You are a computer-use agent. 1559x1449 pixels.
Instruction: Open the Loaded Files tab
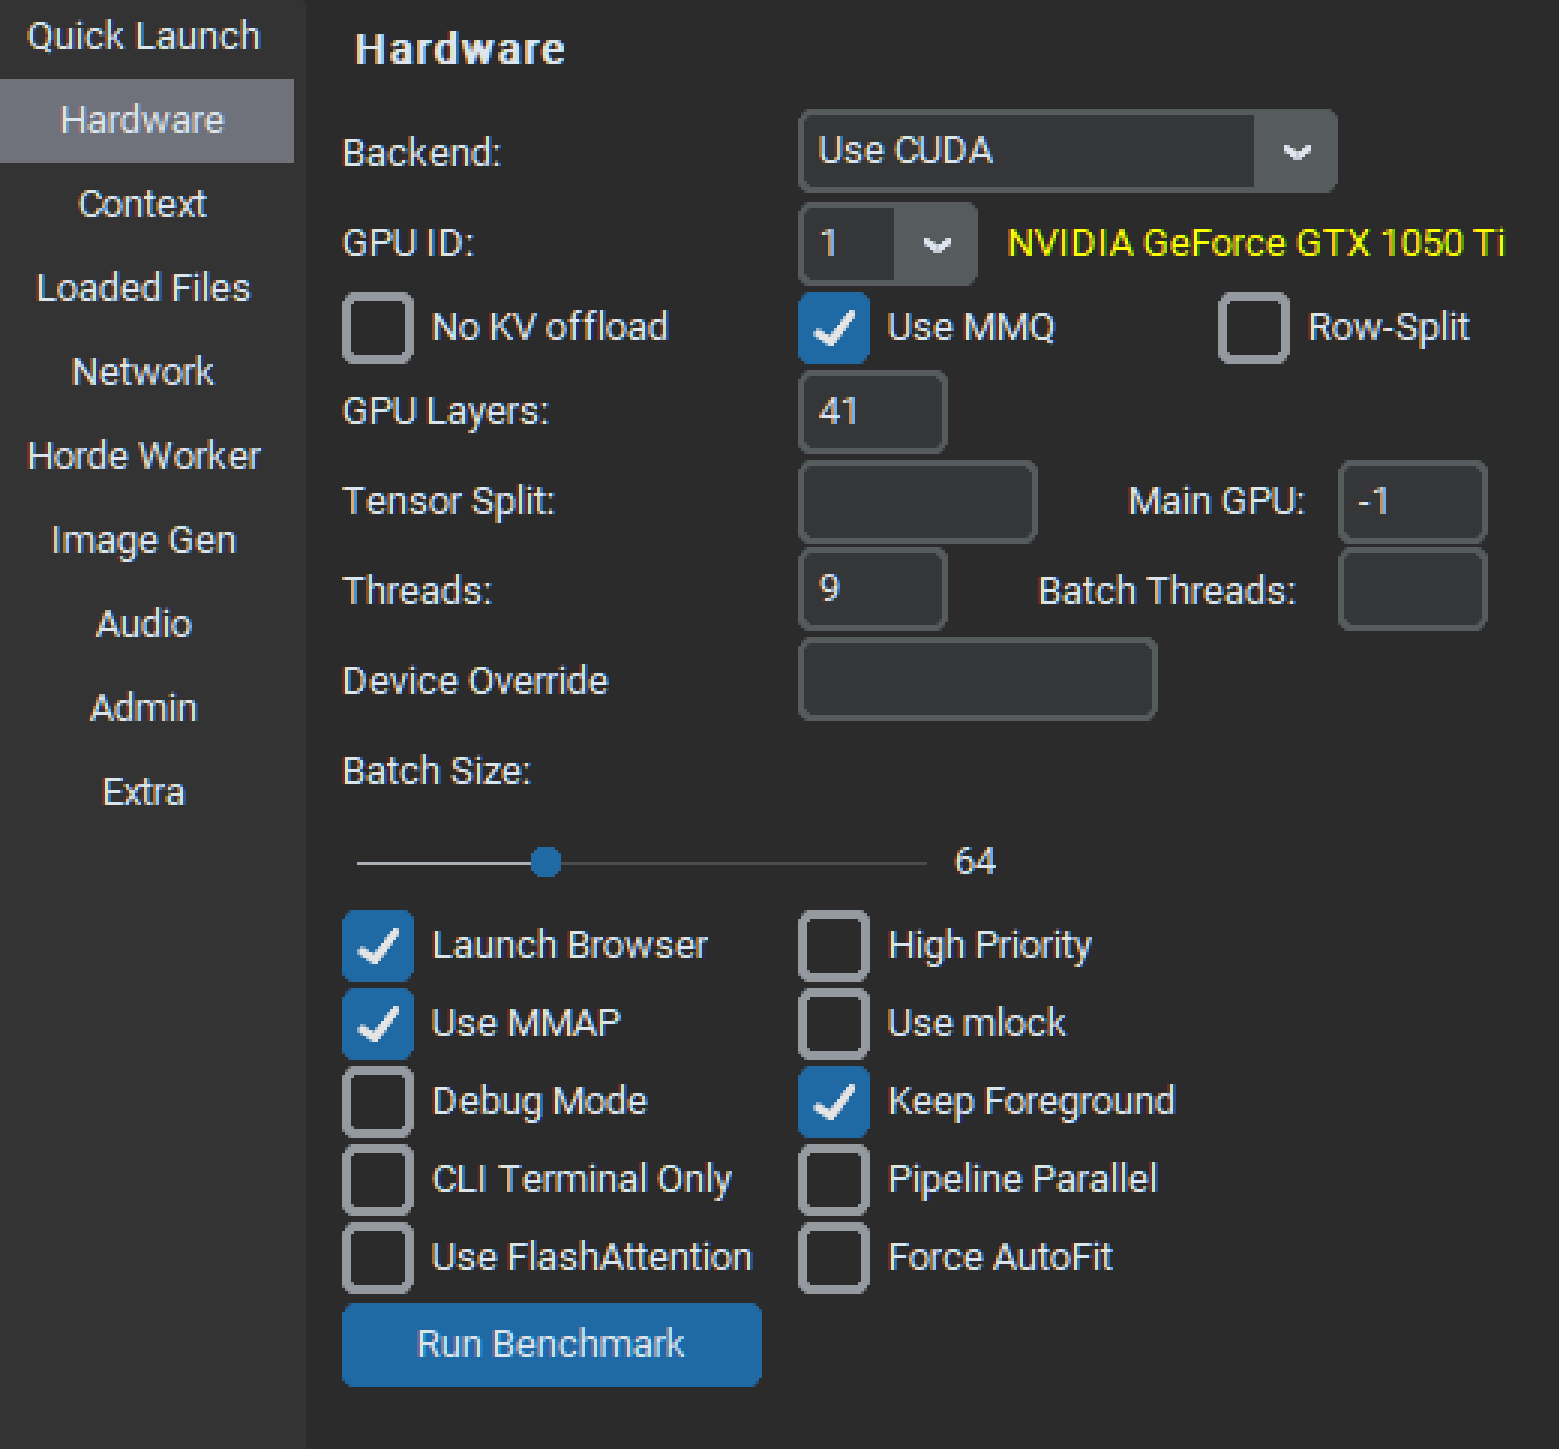143,288
